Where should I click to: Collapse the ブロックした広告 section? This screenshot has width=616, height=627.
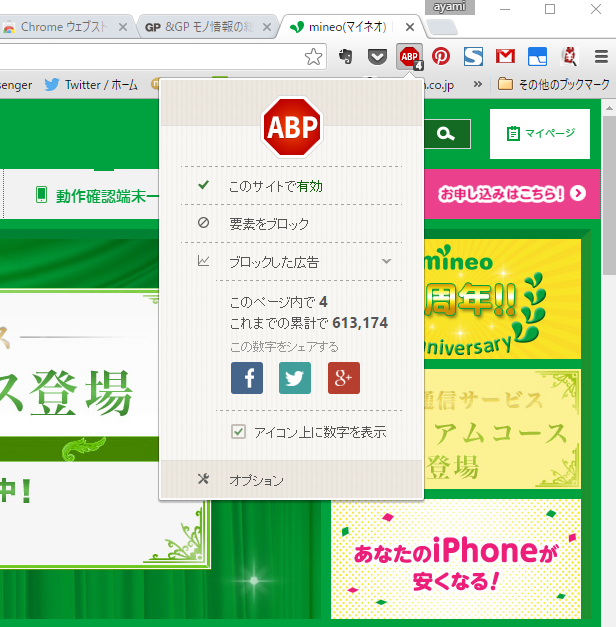point(386,262)
